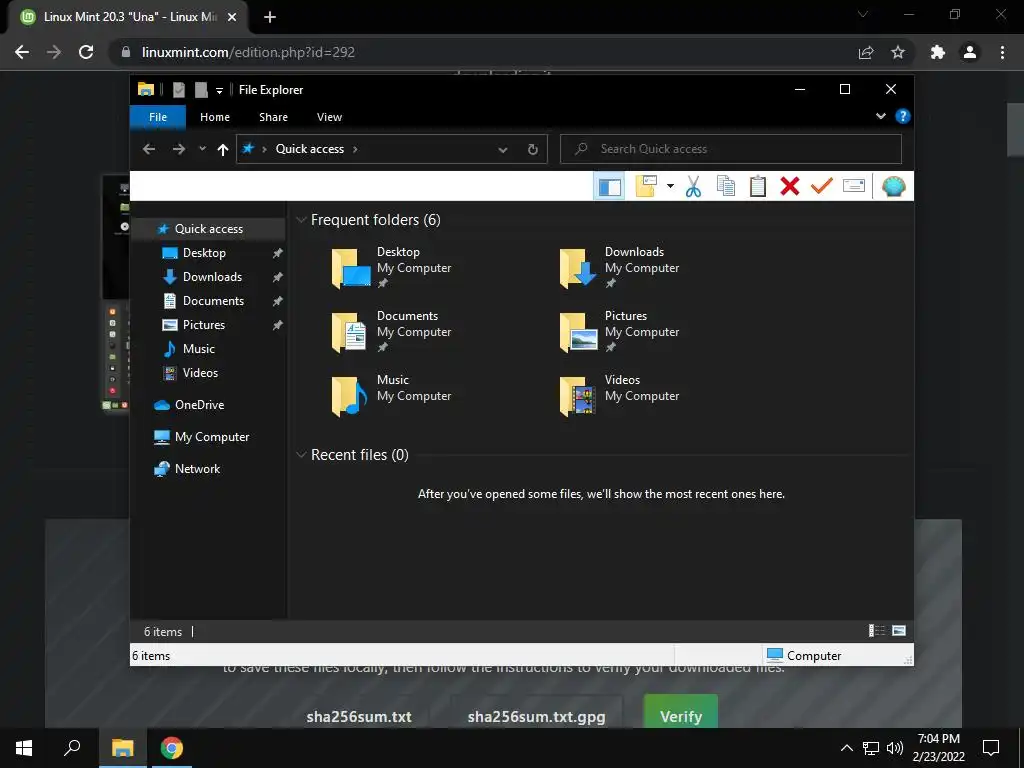The width and height of the screenshot is (1024, 768).
Task: Click the green Verify button on webpage
Action: (681, 713)
